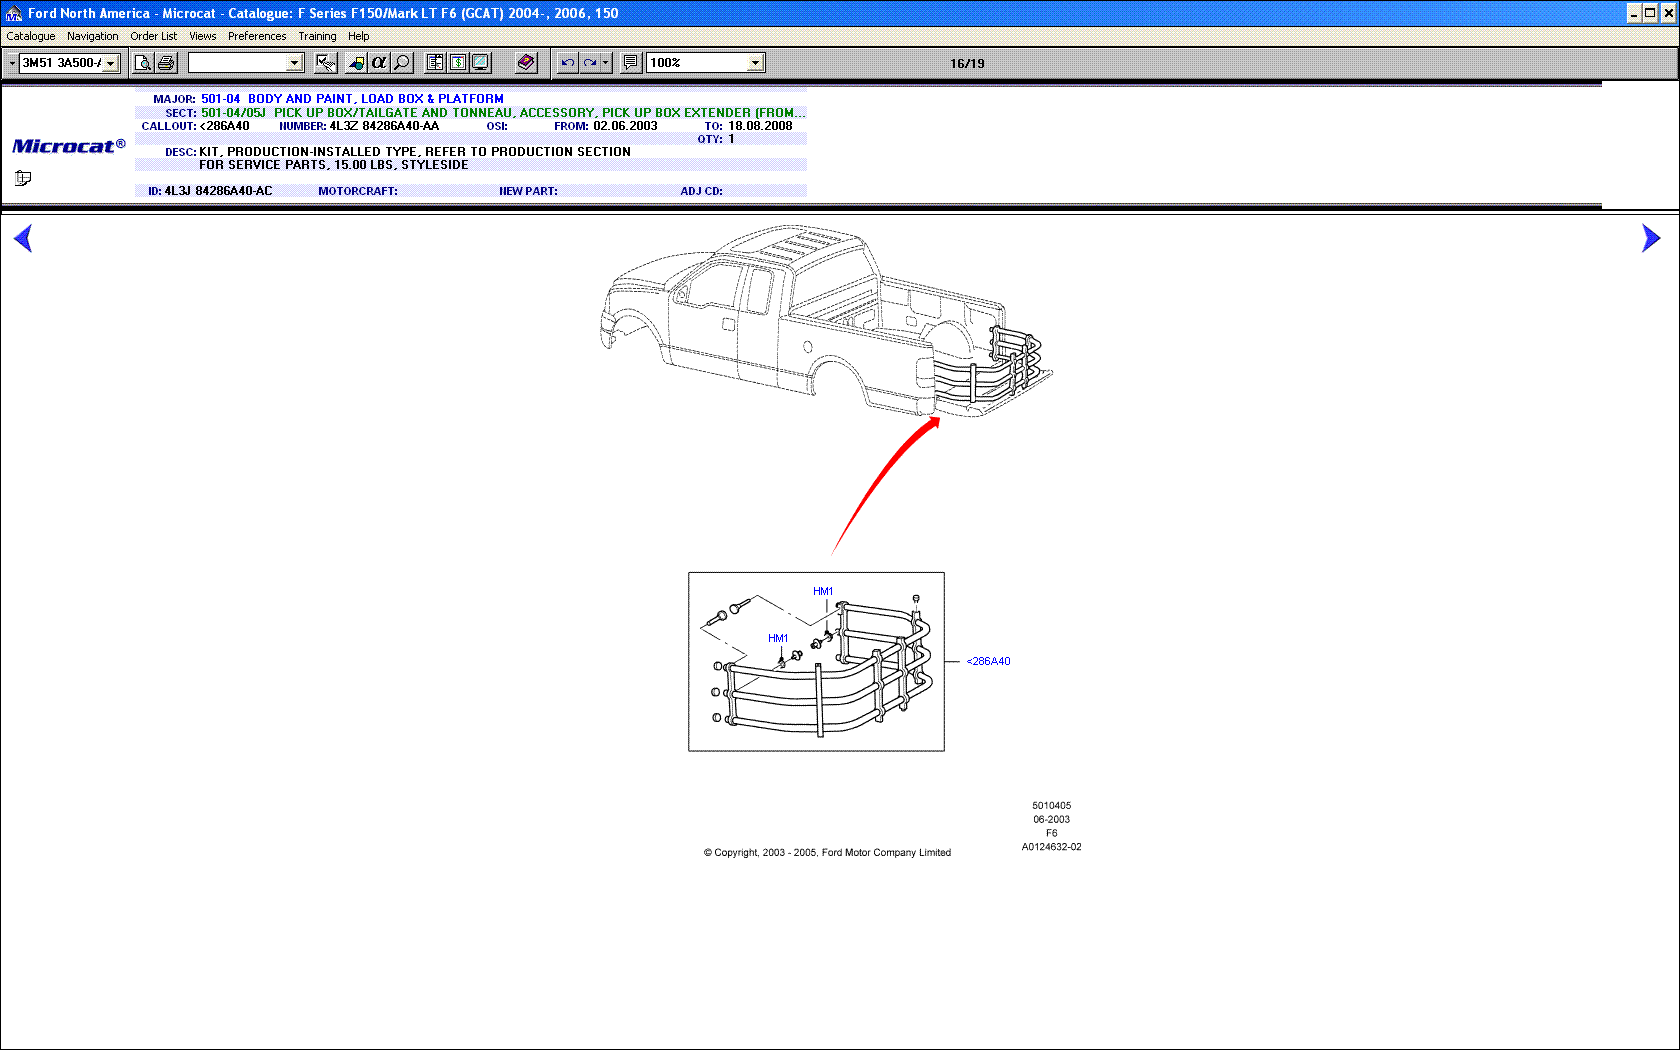Click the print preview icon
This screenshot has height=1050, width=1680.
point(143,63)
